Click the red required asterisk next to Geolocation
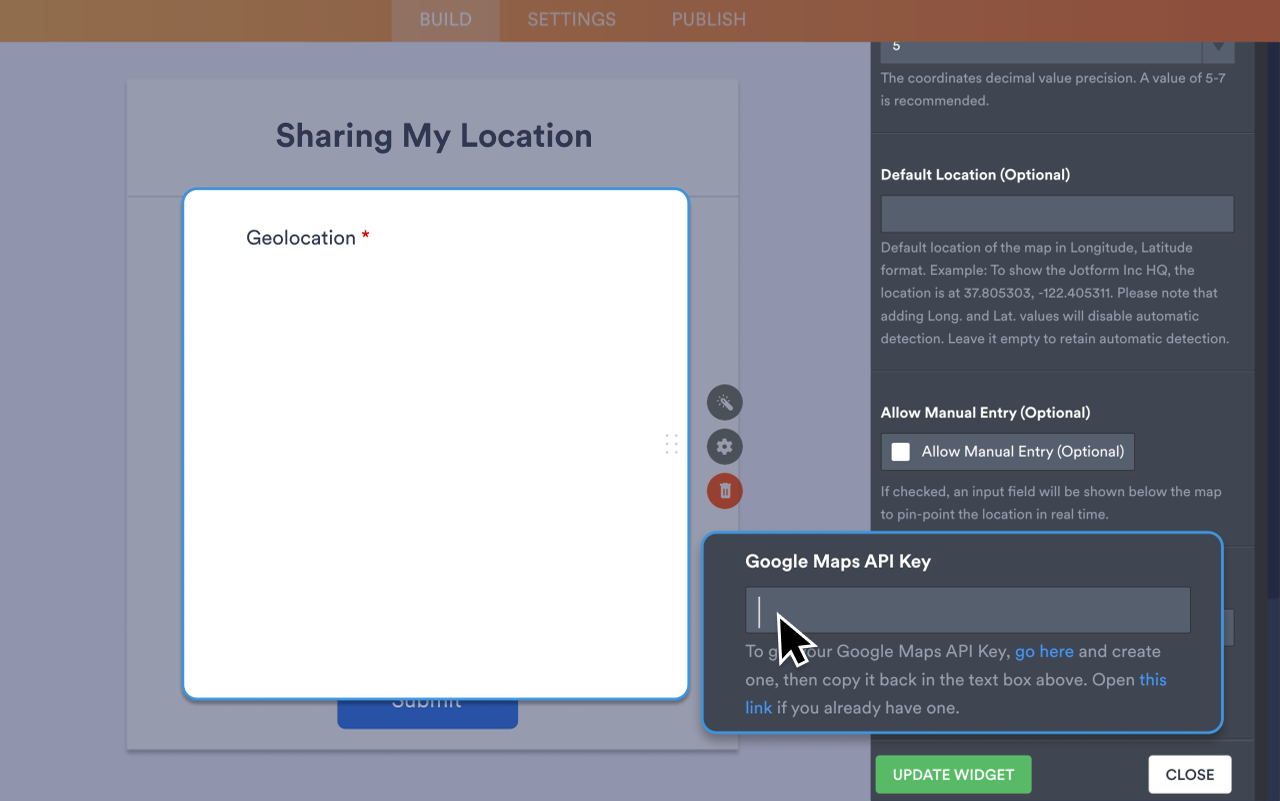This screenshot has height=801, width=1280. pos(364,236)
